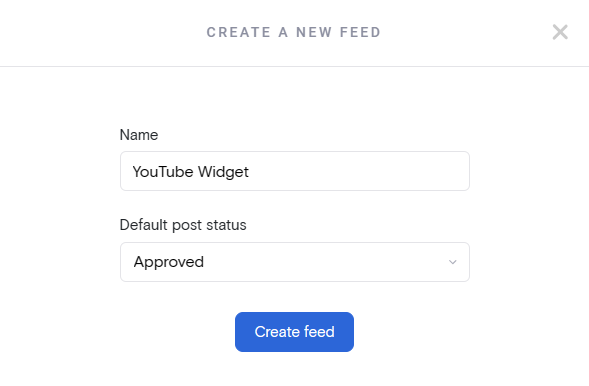The height and width of the screenshot is (386, 589).
Task: Click the Create feed button
Action: click(x=294, y=332)
